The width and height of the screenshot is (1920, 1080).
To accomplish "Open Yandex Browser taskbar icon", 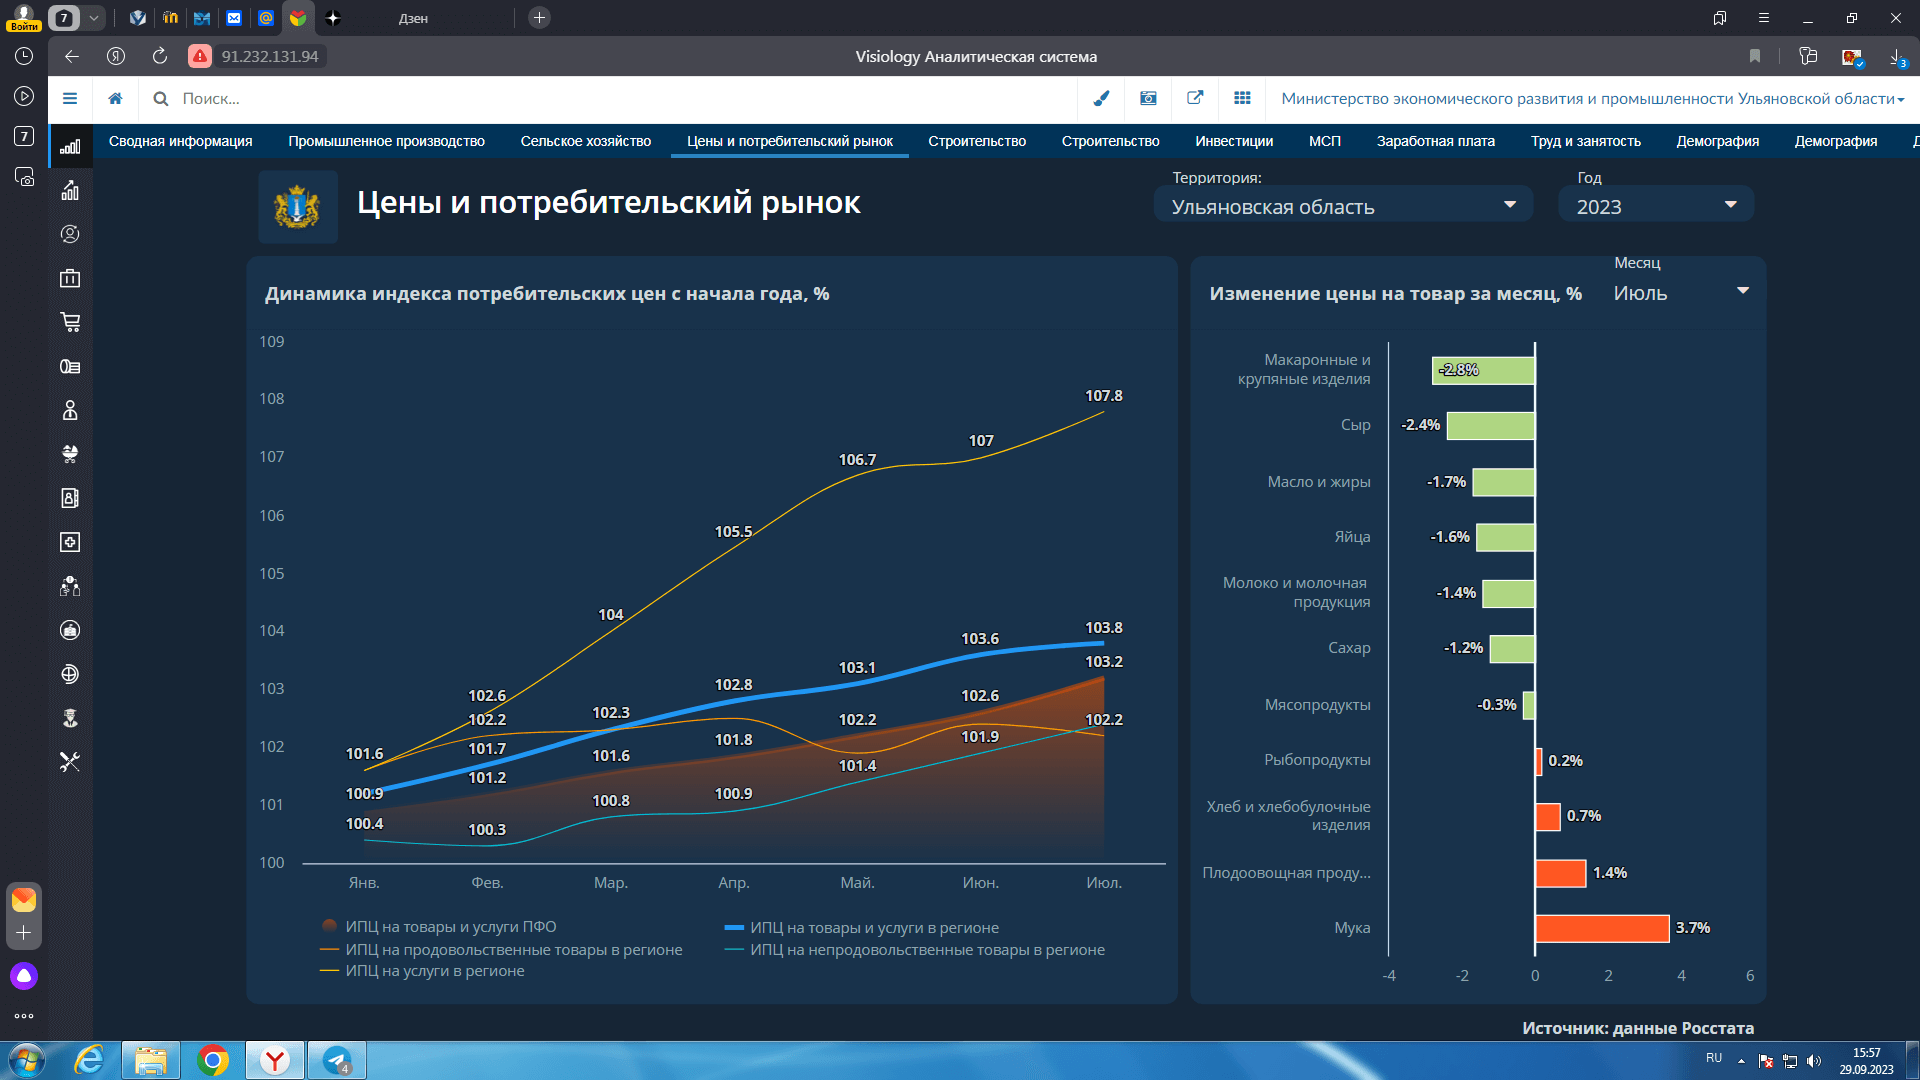I will [275, 1060].
